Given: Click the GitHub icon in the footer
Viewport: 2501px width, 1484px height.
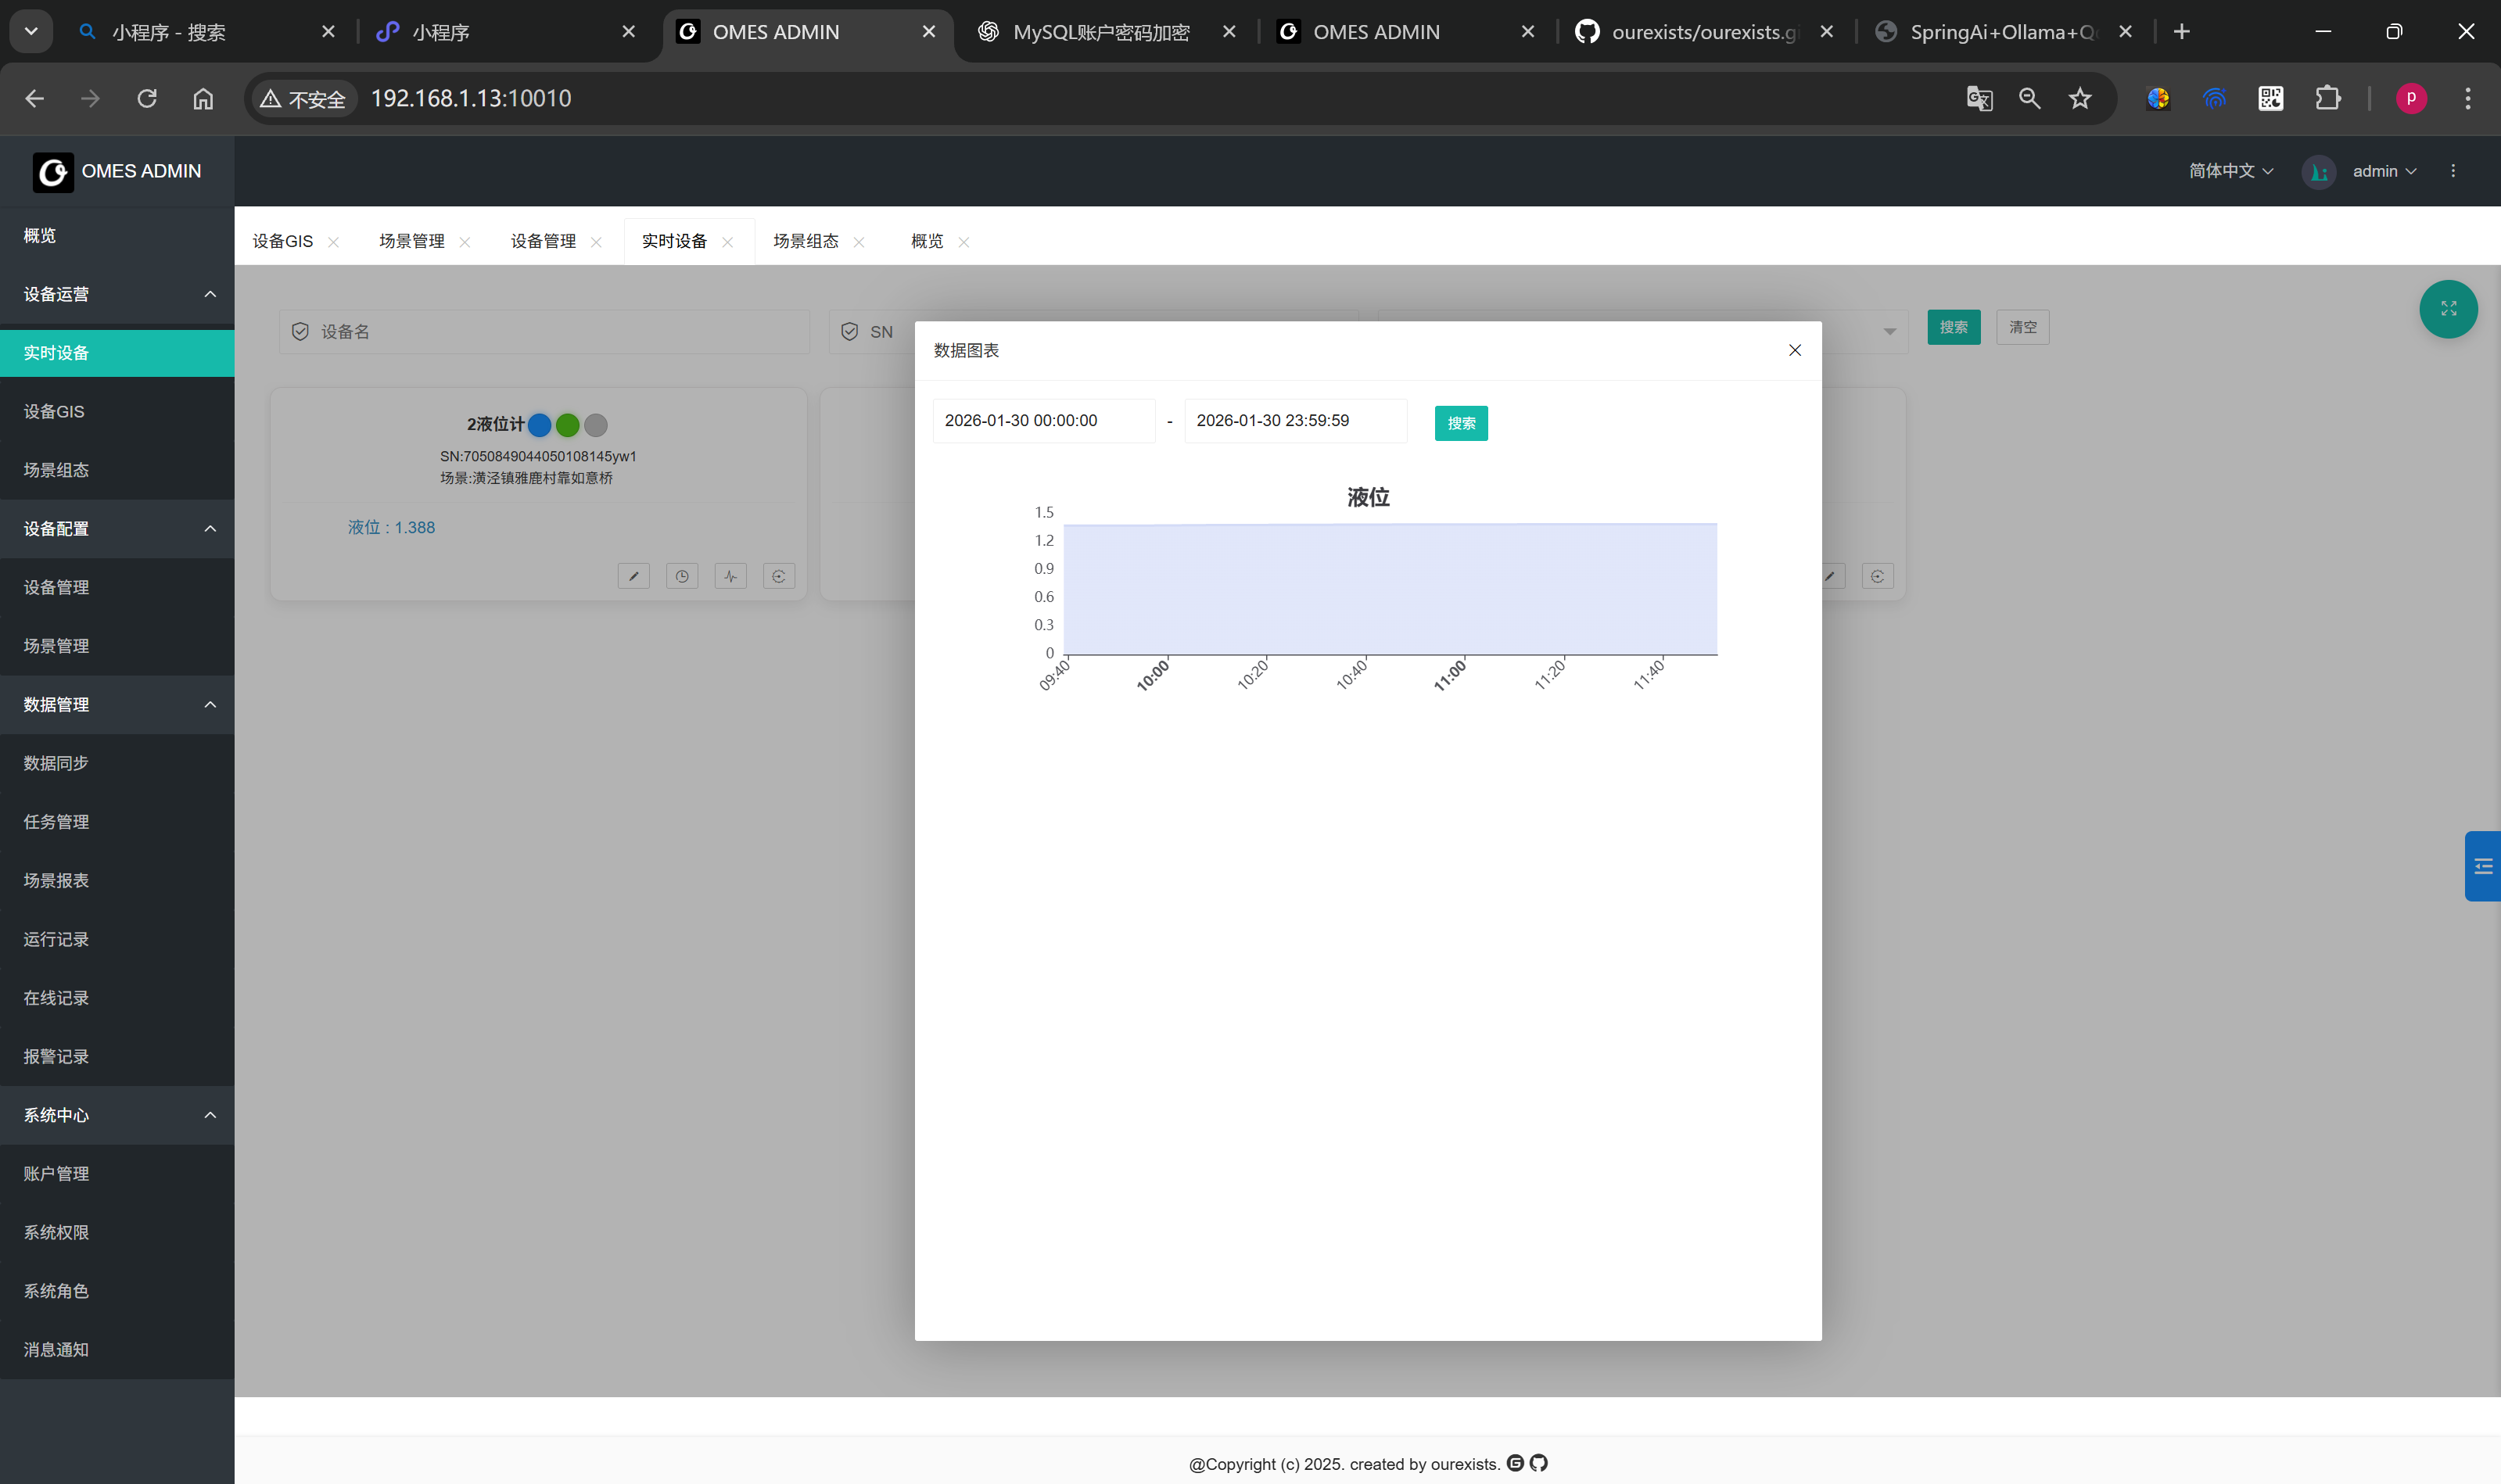Looking at the screenshot, I should [x=1539, y=1463].
